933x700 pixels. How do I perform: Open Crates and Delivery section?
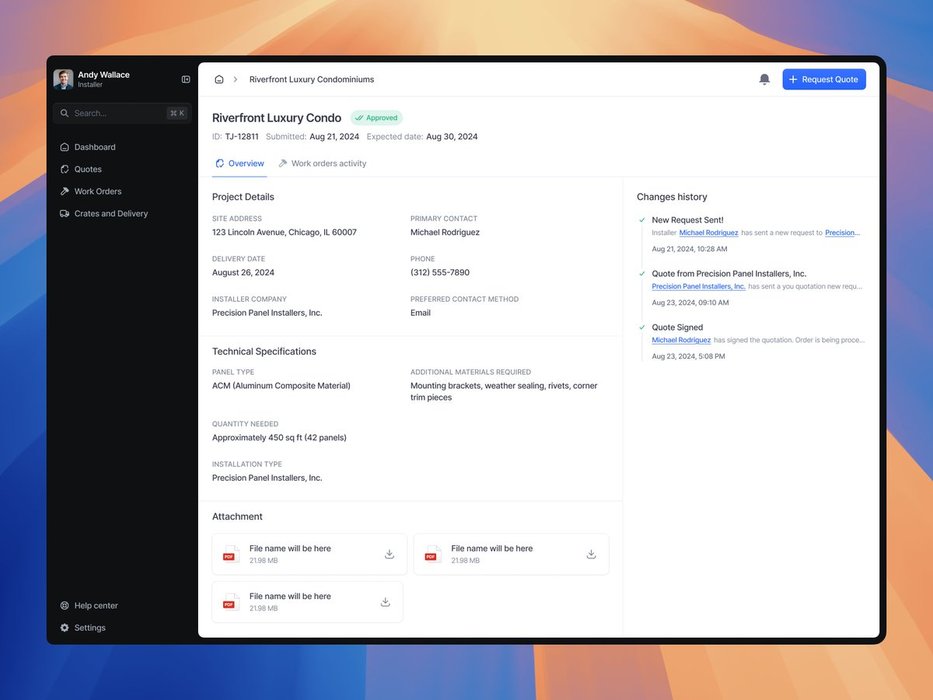(110, 213)
